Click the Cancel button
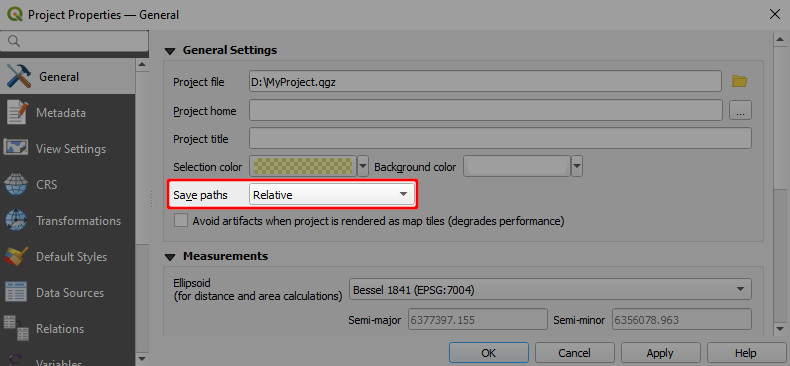The height and width of the screenshot is (366, 790). [x=574, y=353]
